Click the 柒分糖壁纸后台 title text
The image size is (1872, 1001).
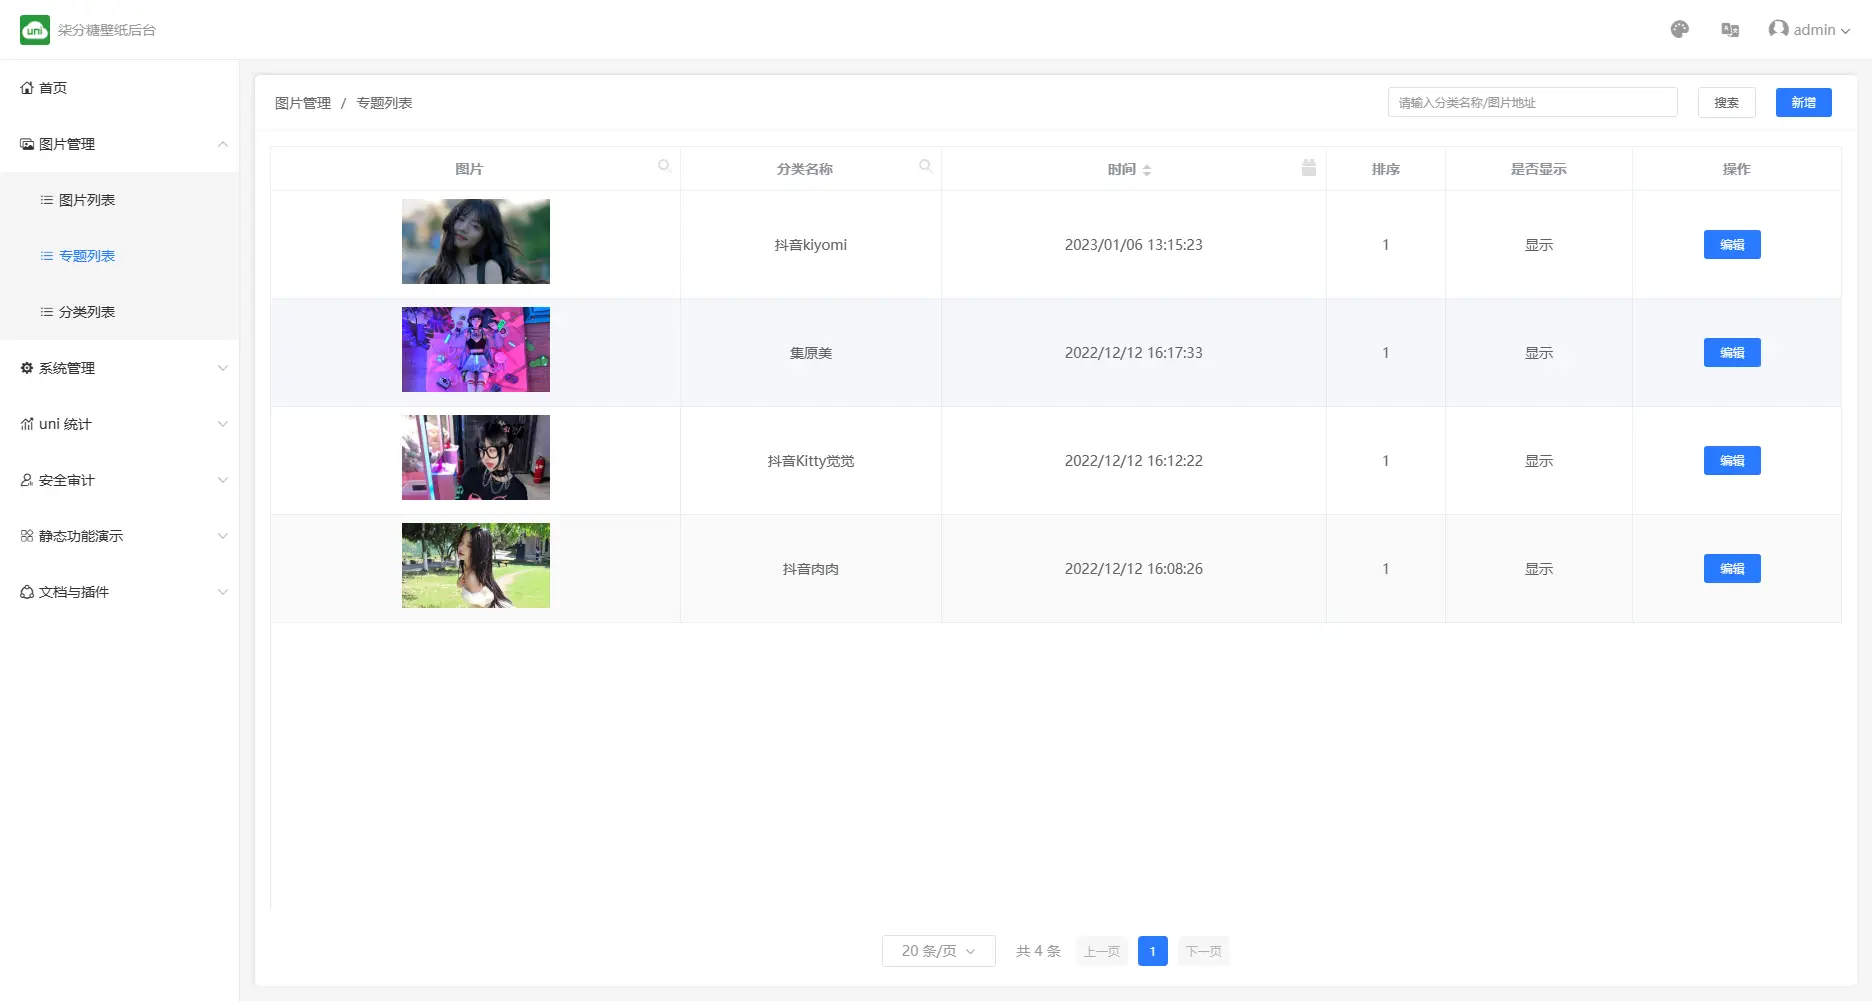107,30
